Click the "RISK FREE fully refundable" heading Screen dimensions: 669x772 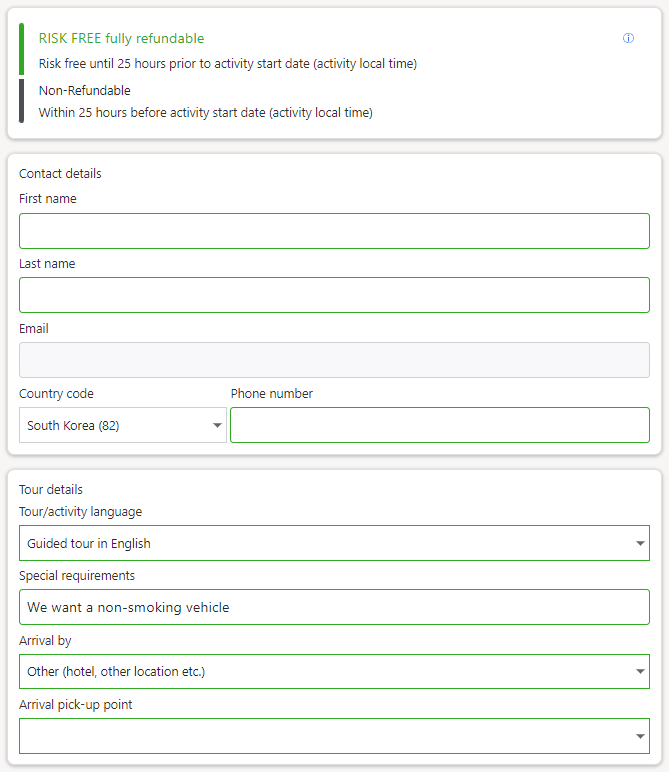pos(121,38)
